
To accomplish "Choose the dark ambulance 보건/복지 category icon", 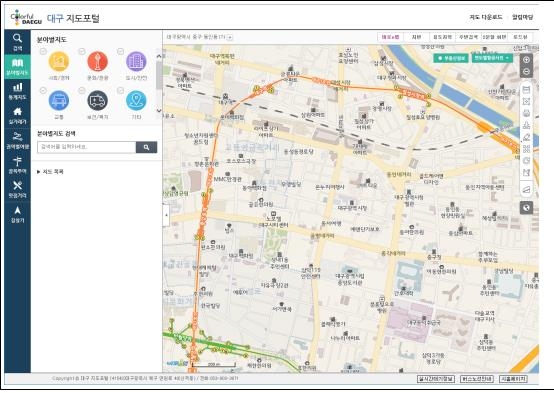I will (98, 100).
